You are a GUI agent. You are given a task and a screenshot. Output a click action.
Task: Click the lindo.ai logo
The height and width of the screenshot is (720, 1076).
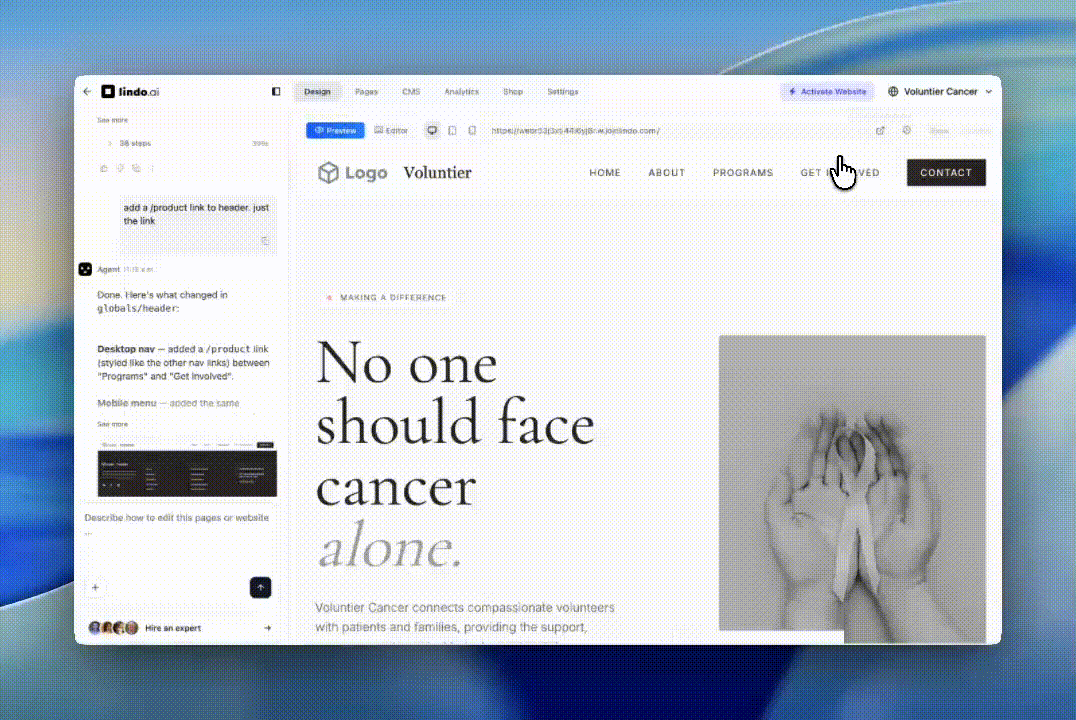coord(130,91)
